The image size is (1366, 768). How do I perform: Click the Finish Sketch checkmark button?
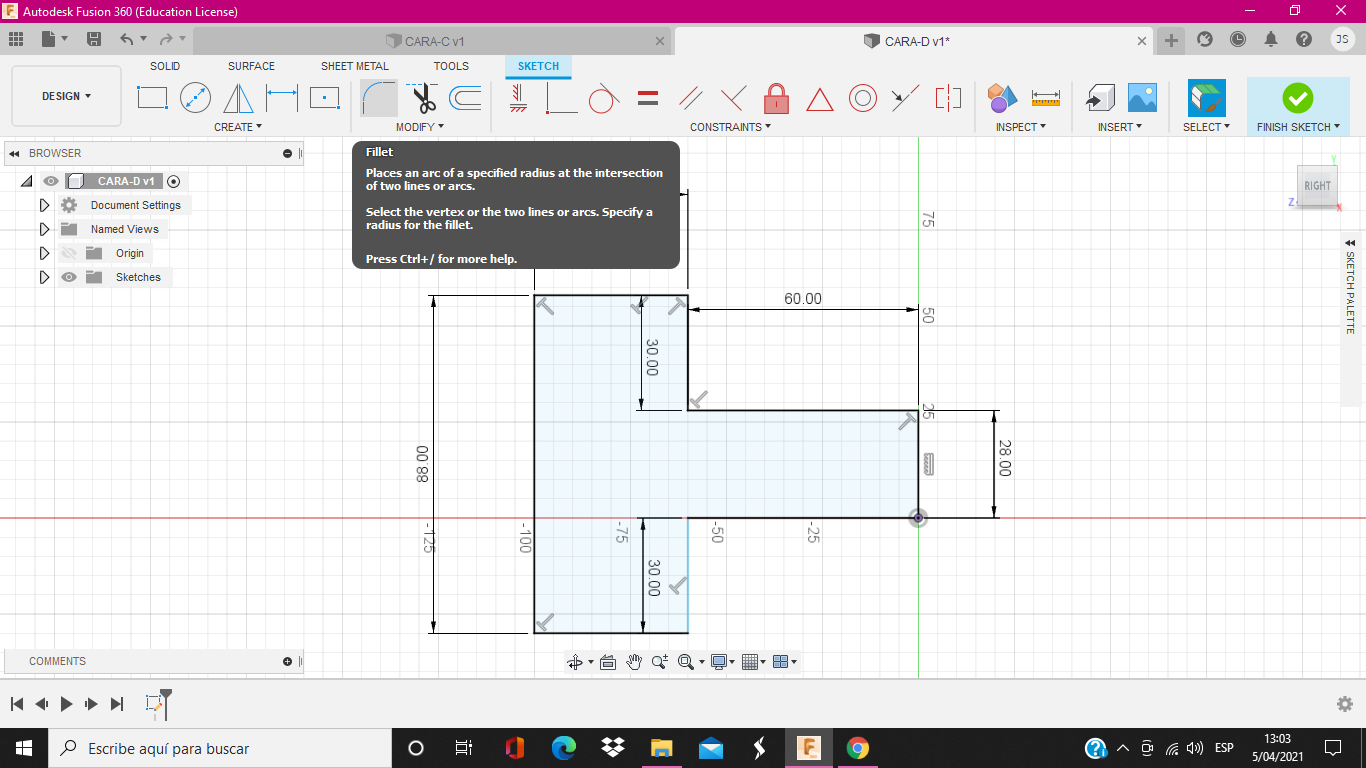pyautogui.click(x=1297, y=98)
